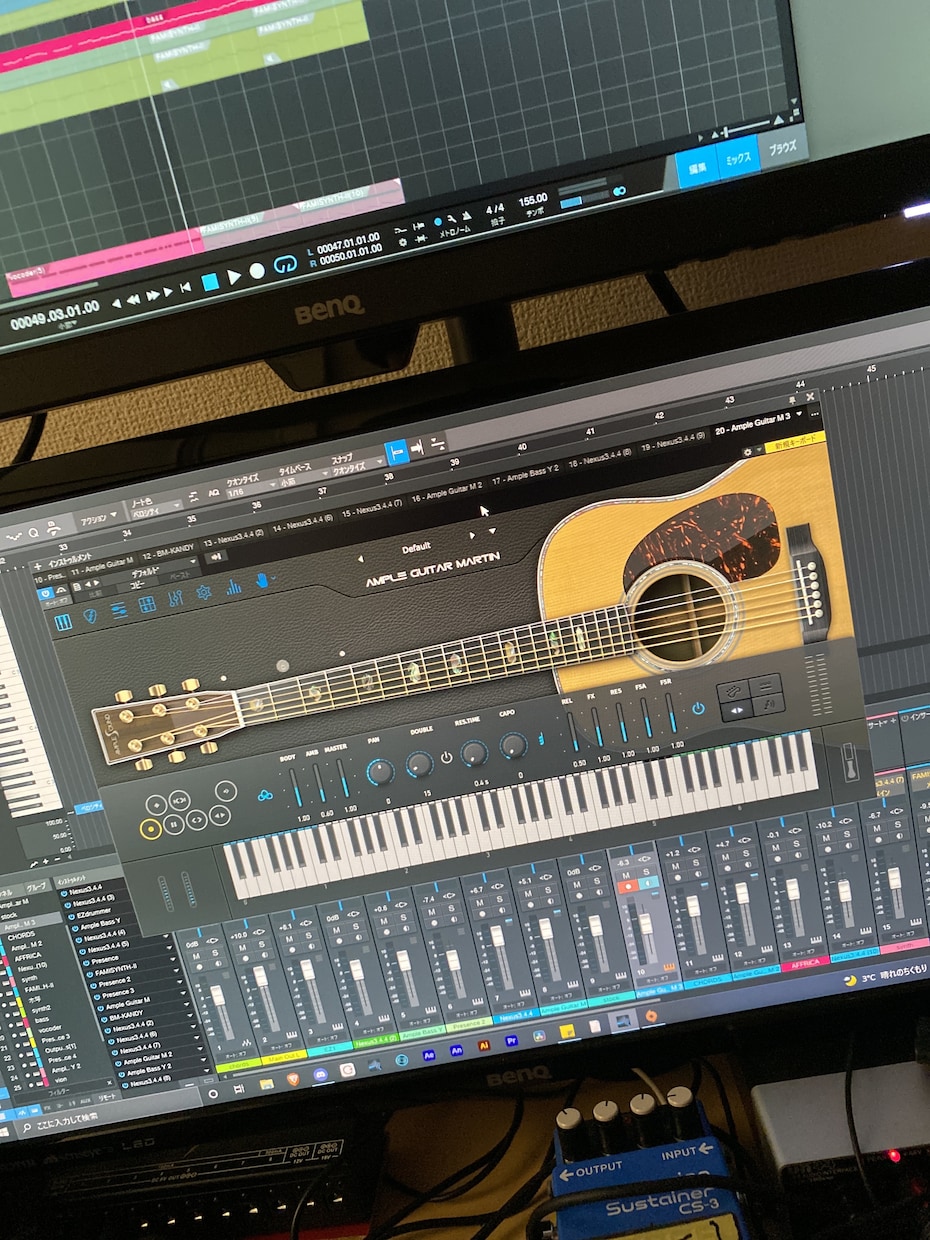Click the Stop button in upper monitor transport
This screenshot has width=930, height=1240.
pos(211,282)
